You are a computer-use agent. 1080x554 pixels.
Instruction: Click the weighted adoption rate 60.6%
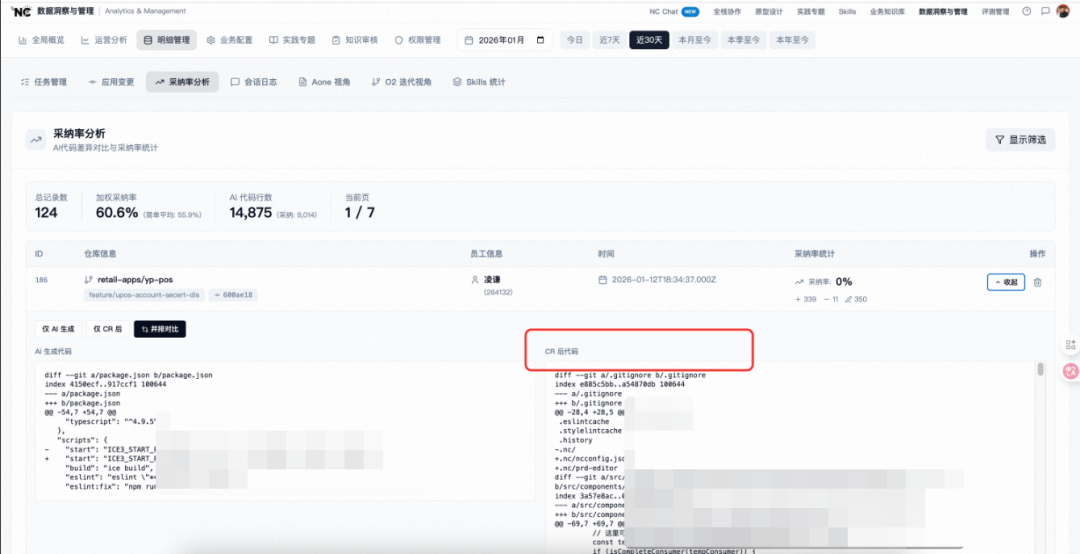tap(117, 213)
